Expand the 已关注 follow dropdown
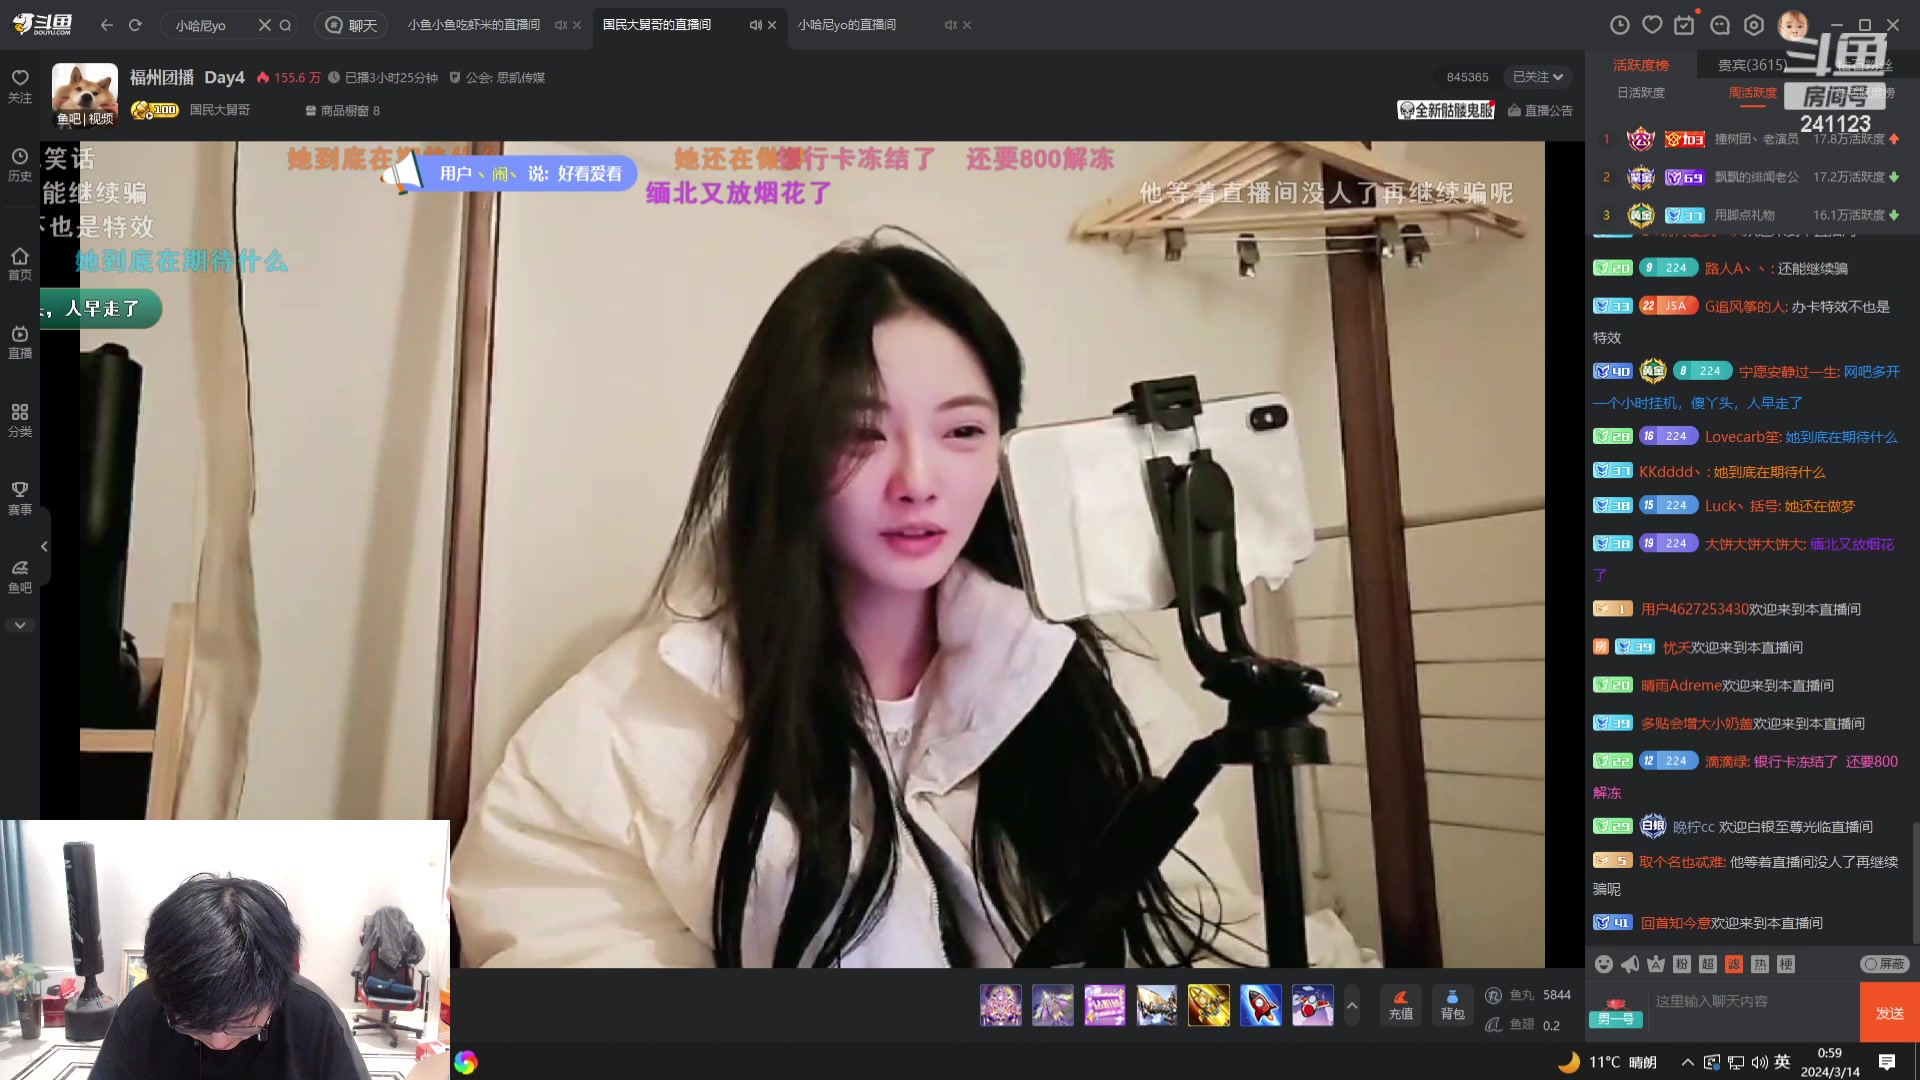The height and width of the screenshot is (1080, 1920). [x=1537, y=76]
